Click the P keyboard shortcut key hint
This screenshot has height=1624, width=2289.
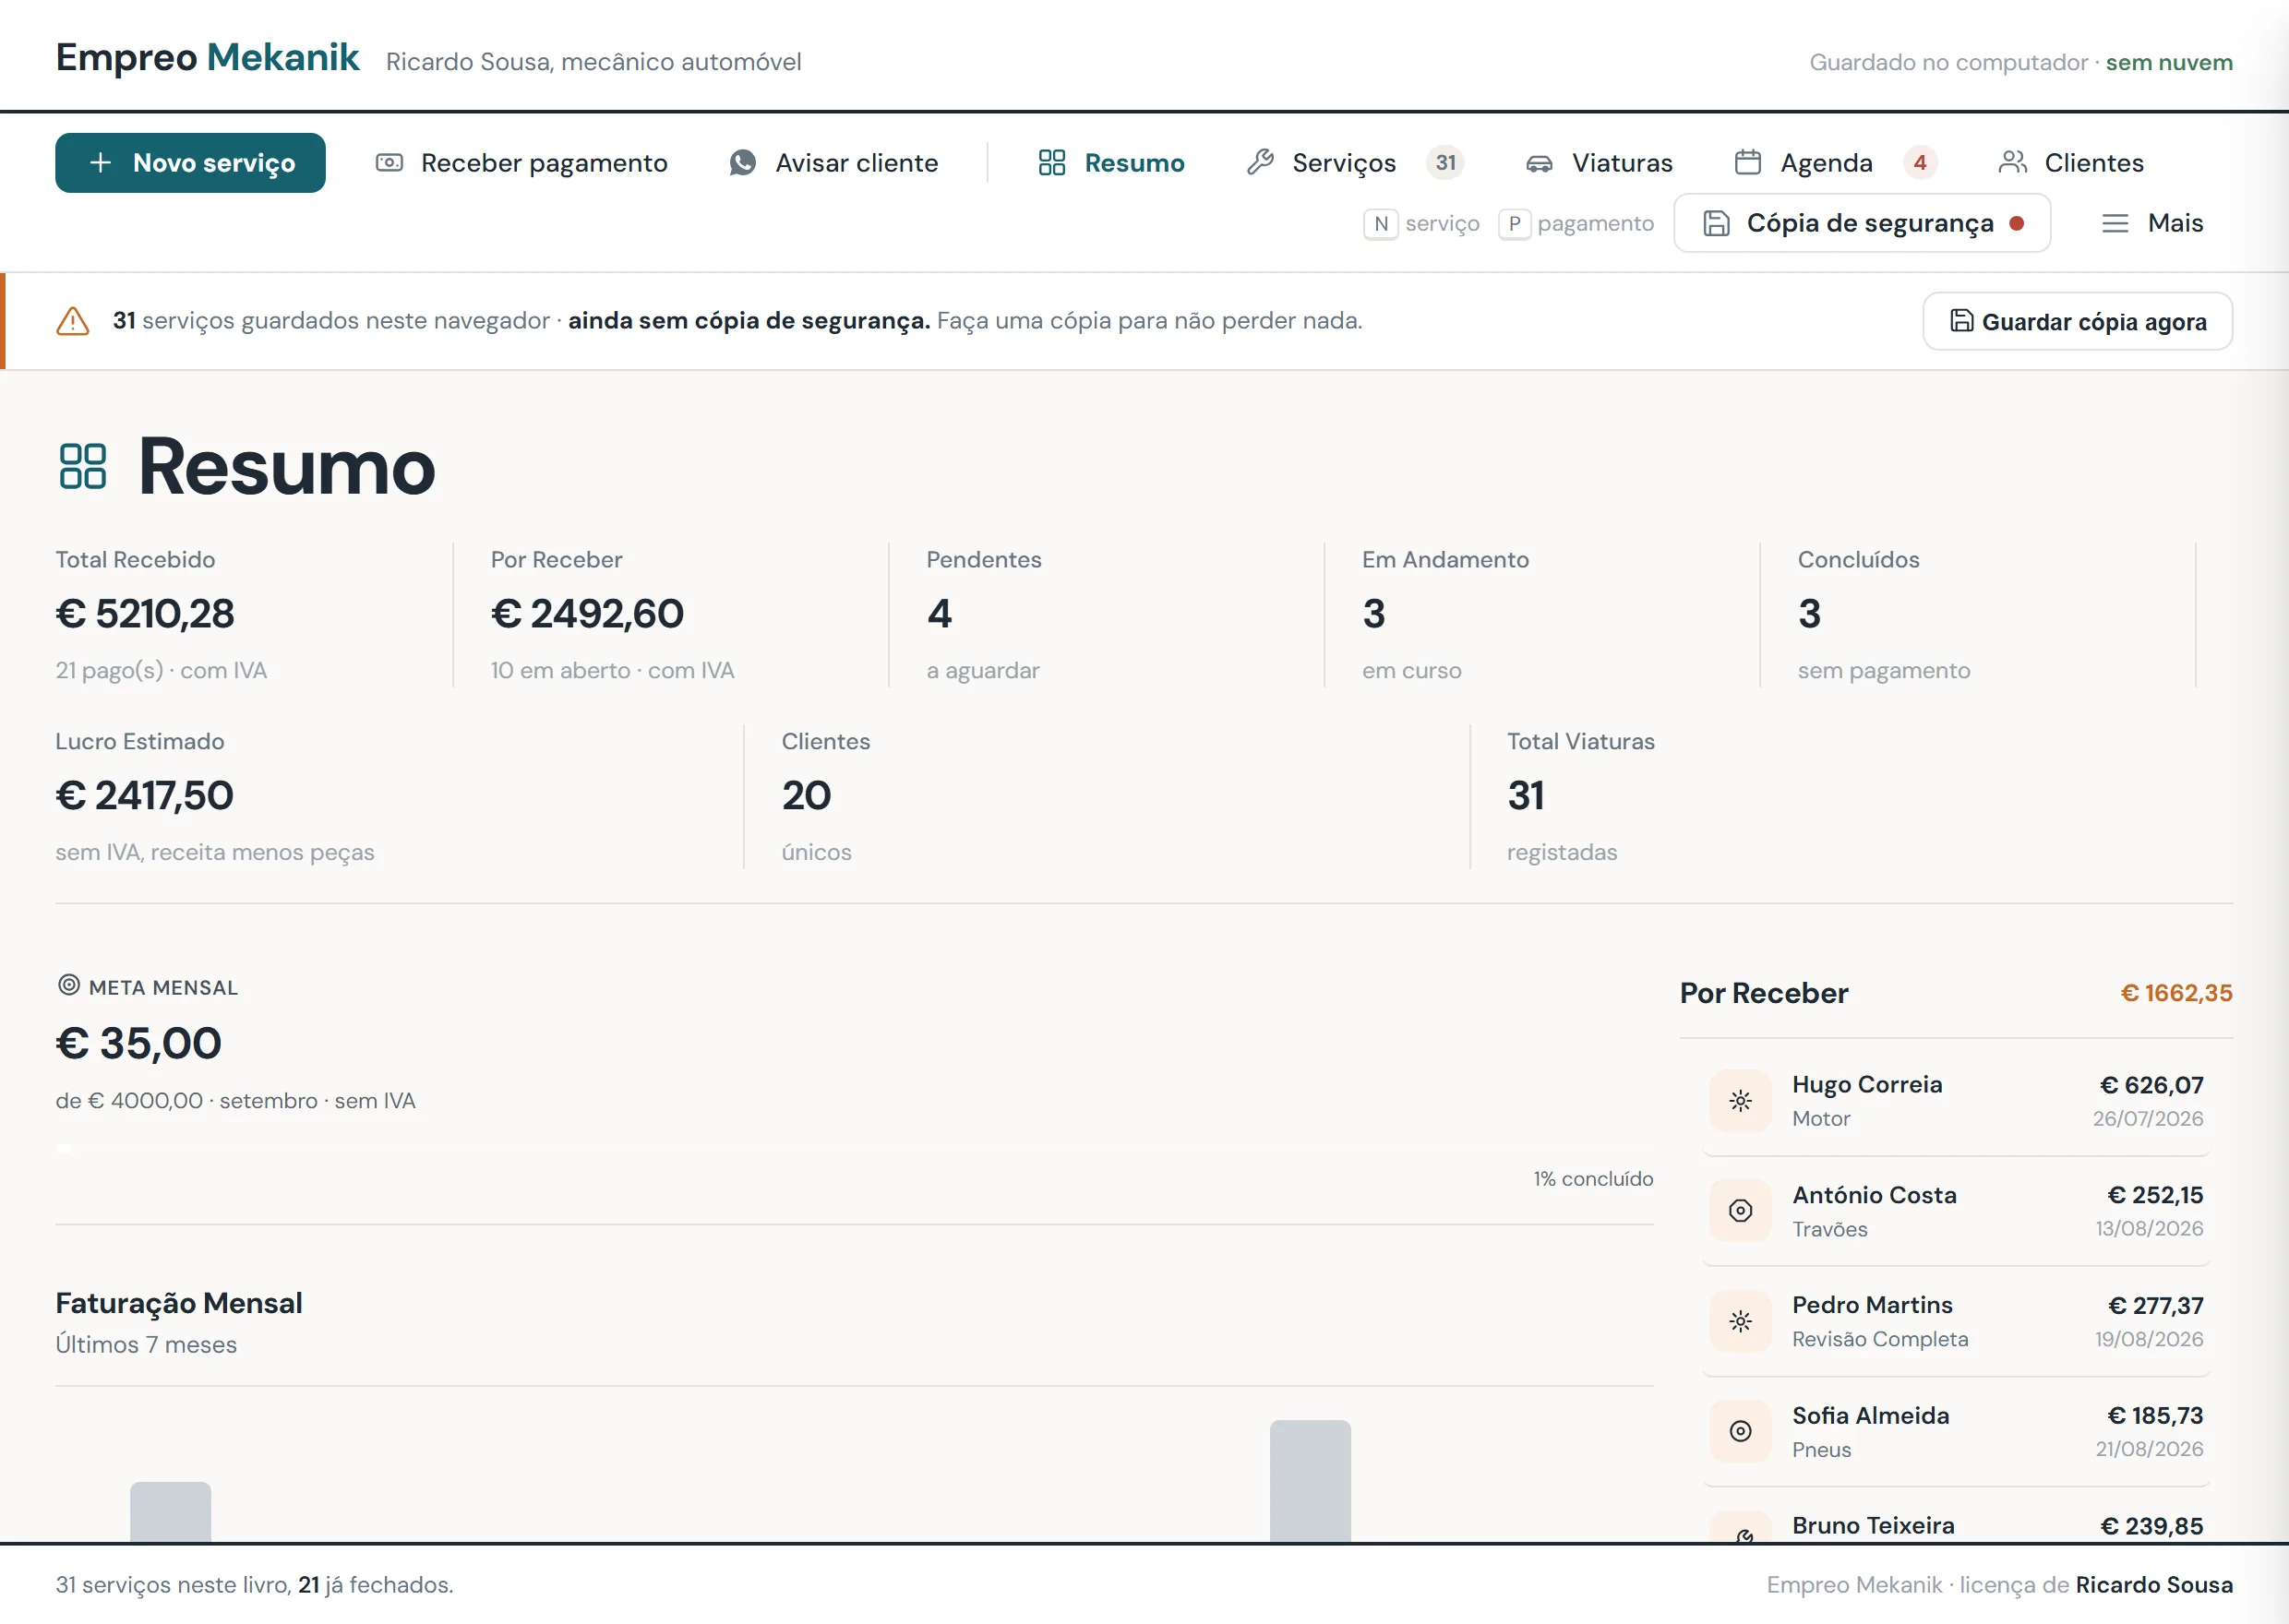(1514, 224)
